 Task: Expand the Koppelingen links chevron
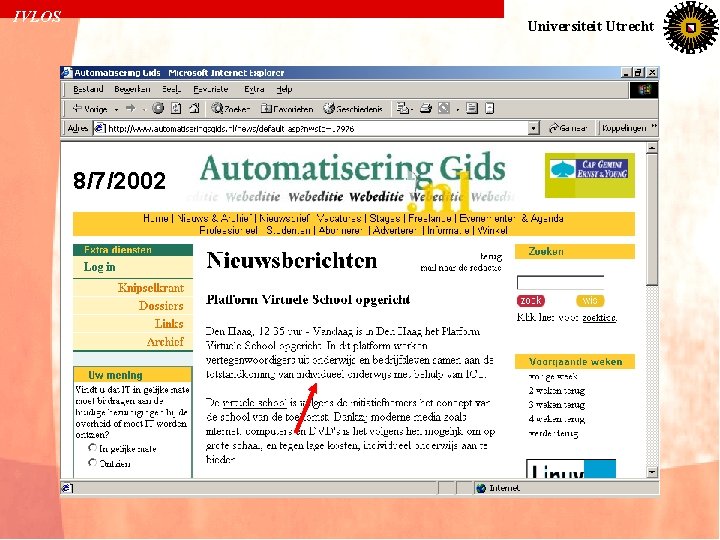[x=654, y=127]
